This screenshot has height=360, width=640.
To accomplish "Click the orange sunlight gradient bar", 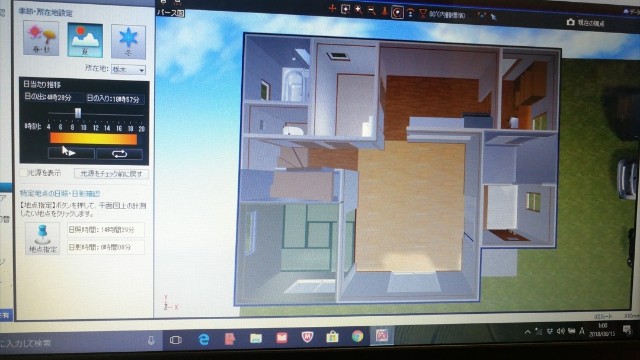I will click(93, 139).
